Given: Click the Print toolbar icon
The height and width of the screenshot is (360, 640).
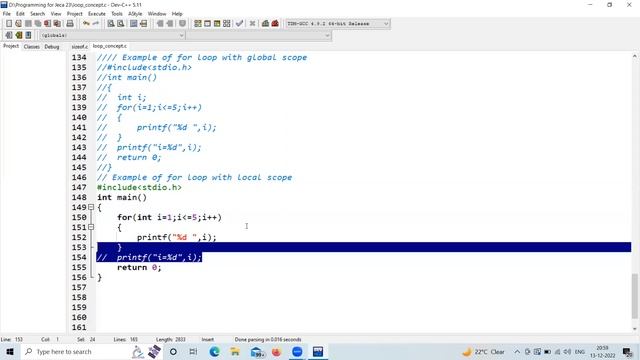Looking at the screenshot, I should pos(70,24).
